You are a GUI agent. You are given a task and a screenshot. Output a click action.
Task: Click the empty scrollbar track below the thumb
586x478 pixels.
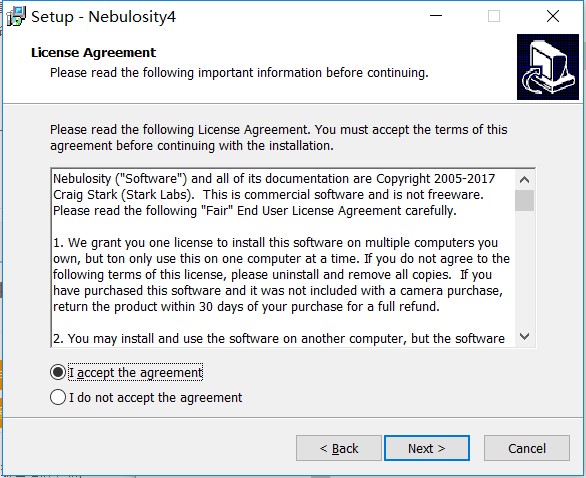pos(524,269)
